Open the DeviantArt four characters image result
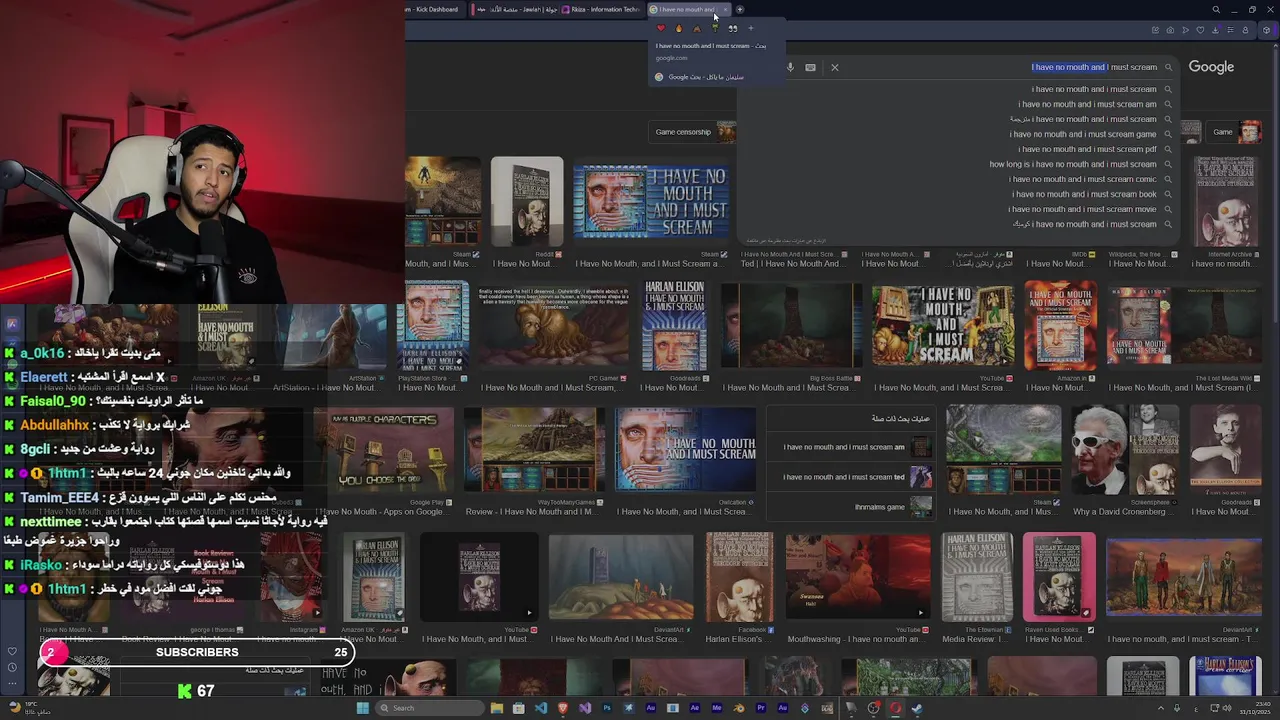The width and height of the screenshot is (1280, 720). pyautogui.click(x=1184, y=577)
